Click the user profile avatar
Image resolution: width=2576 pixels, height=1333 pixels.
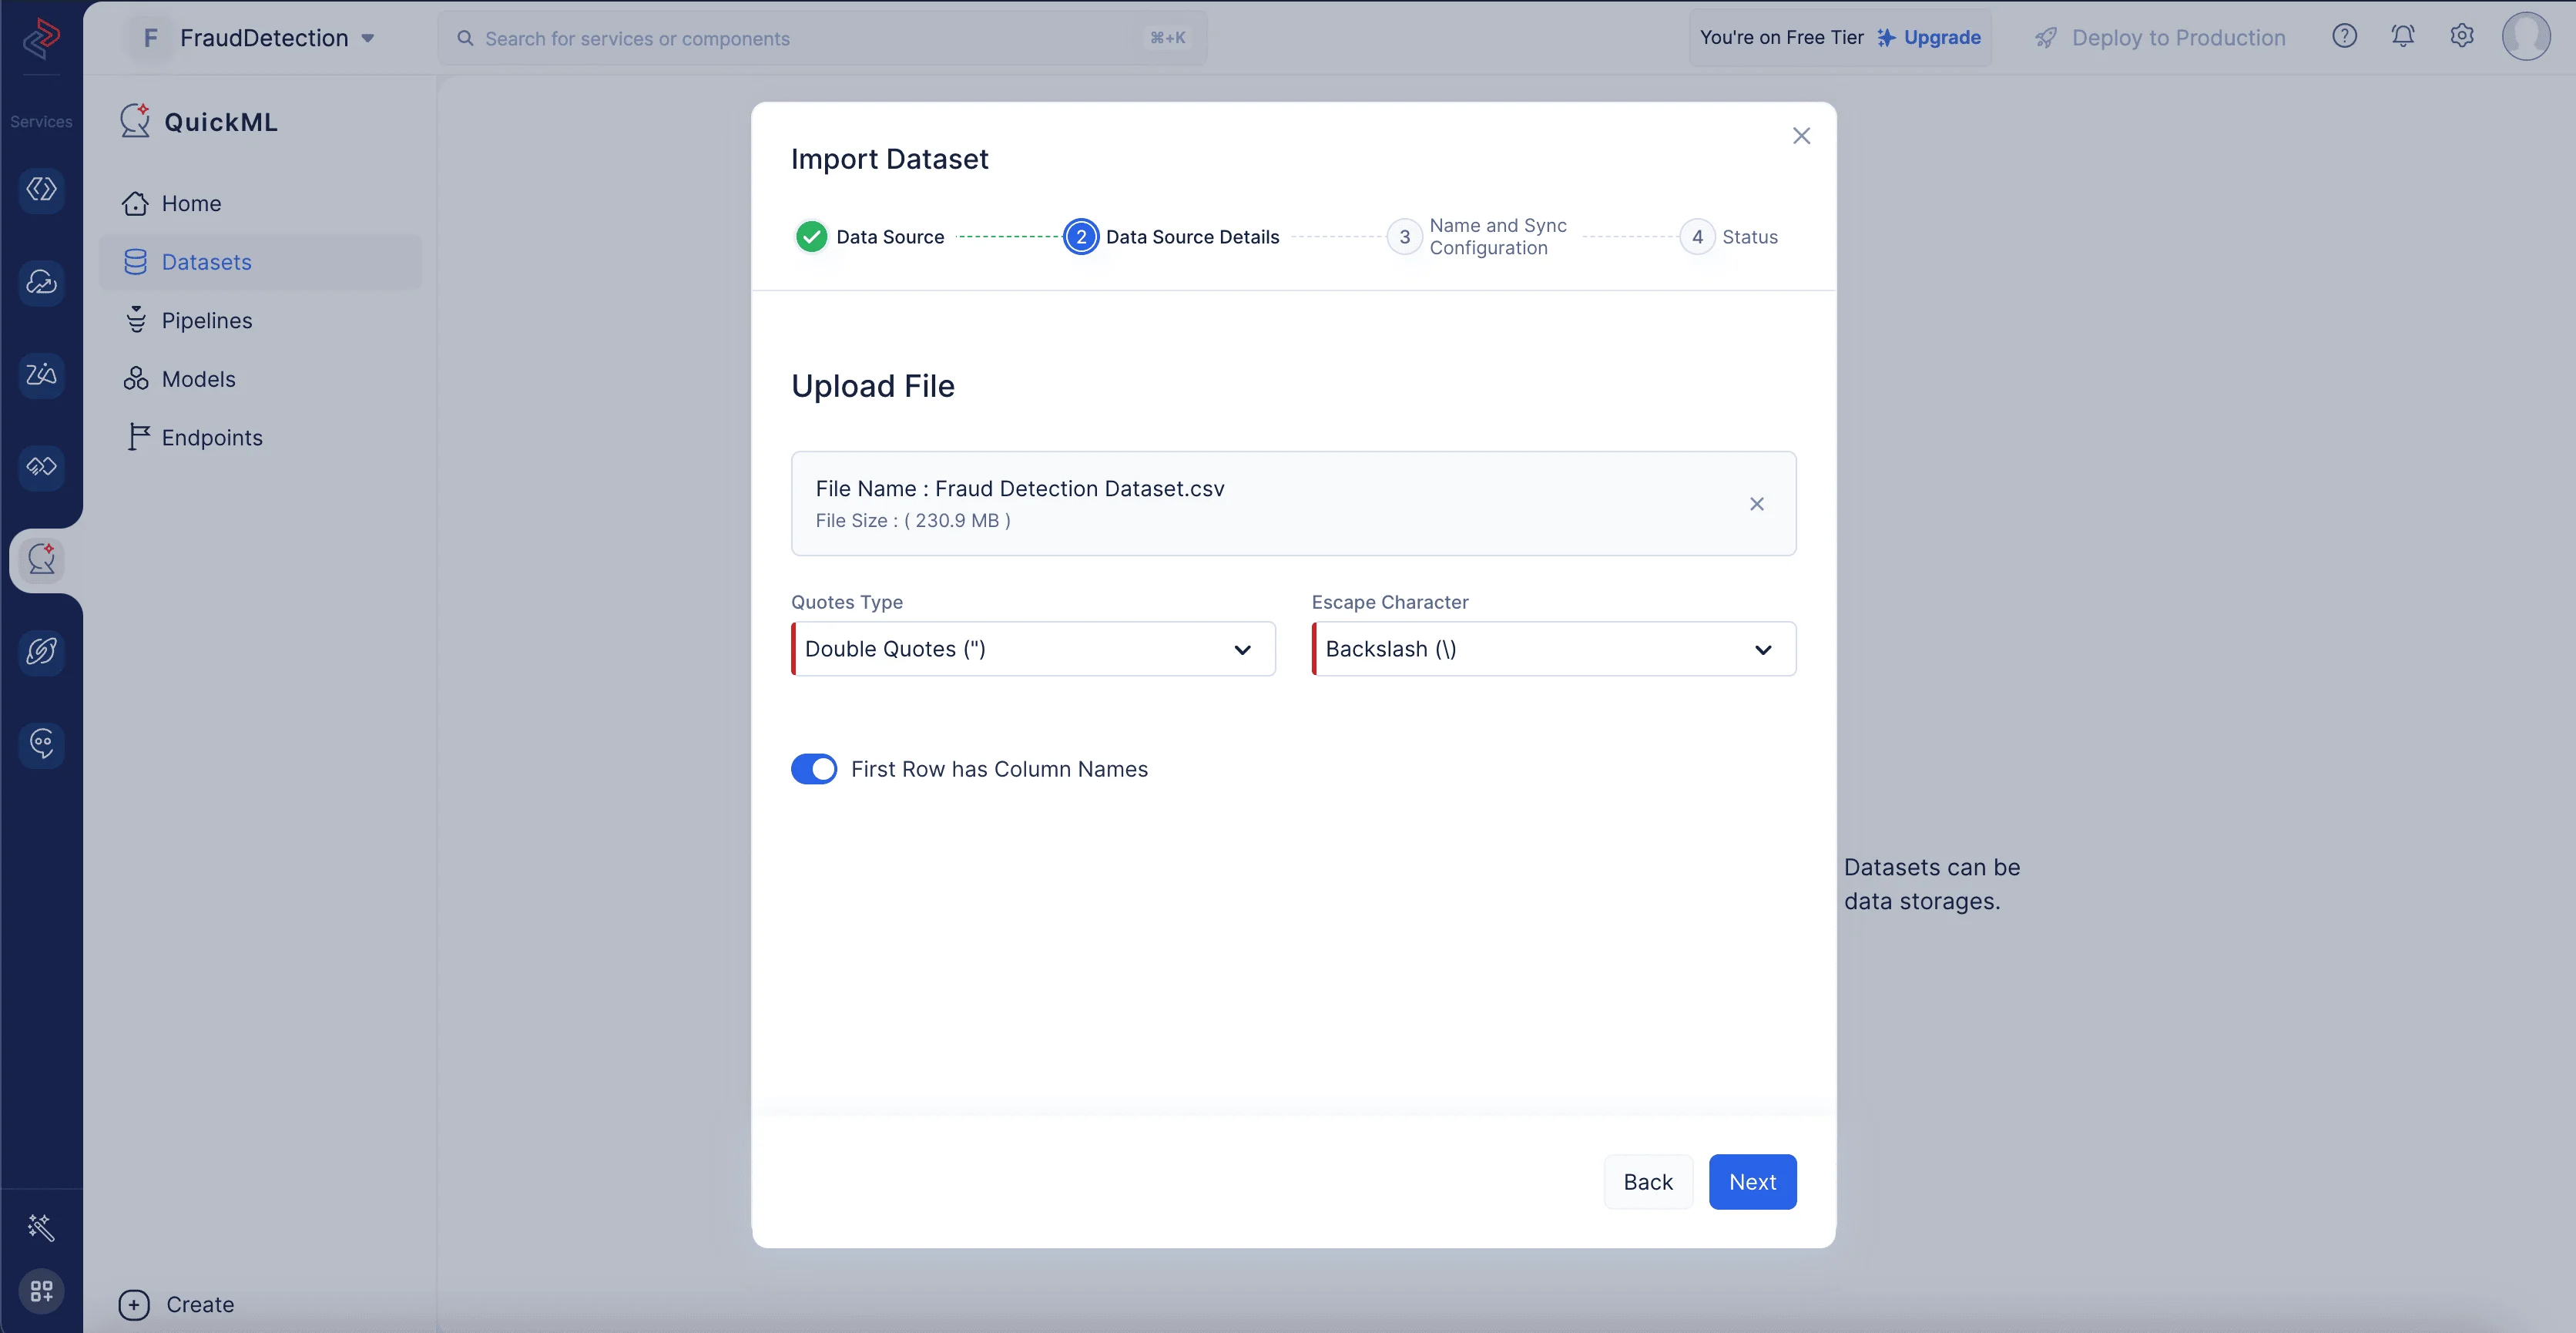click(2525, 37)
